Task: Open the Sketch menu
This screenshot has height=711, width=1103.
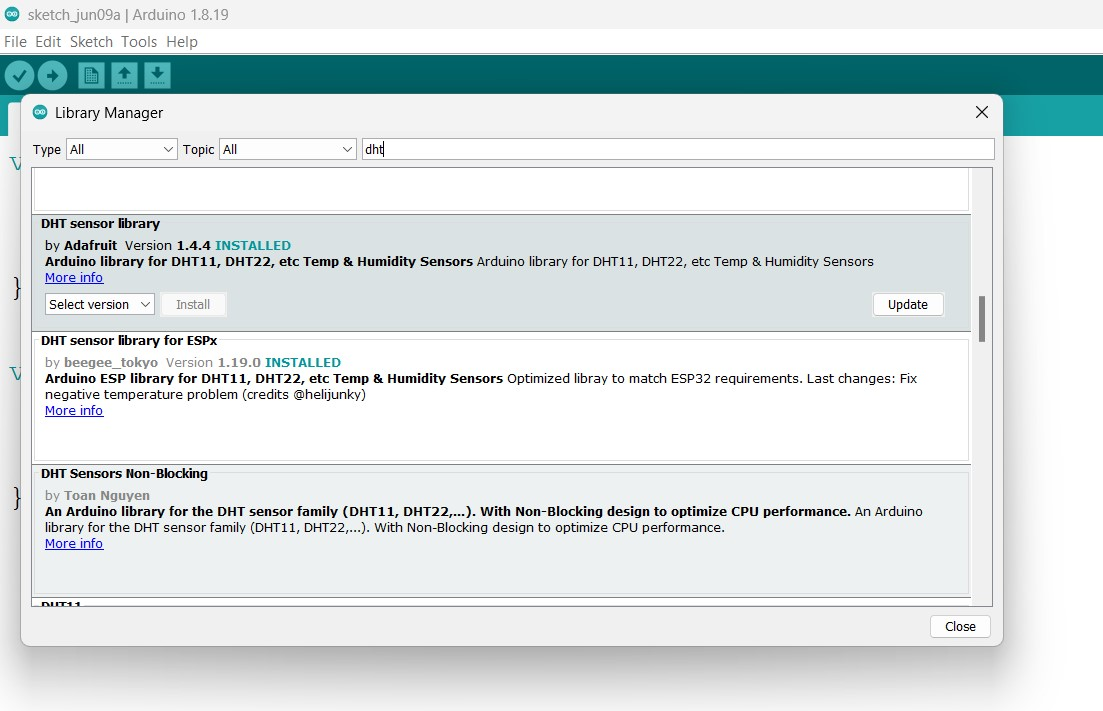Action: click(x=91, y=42)
